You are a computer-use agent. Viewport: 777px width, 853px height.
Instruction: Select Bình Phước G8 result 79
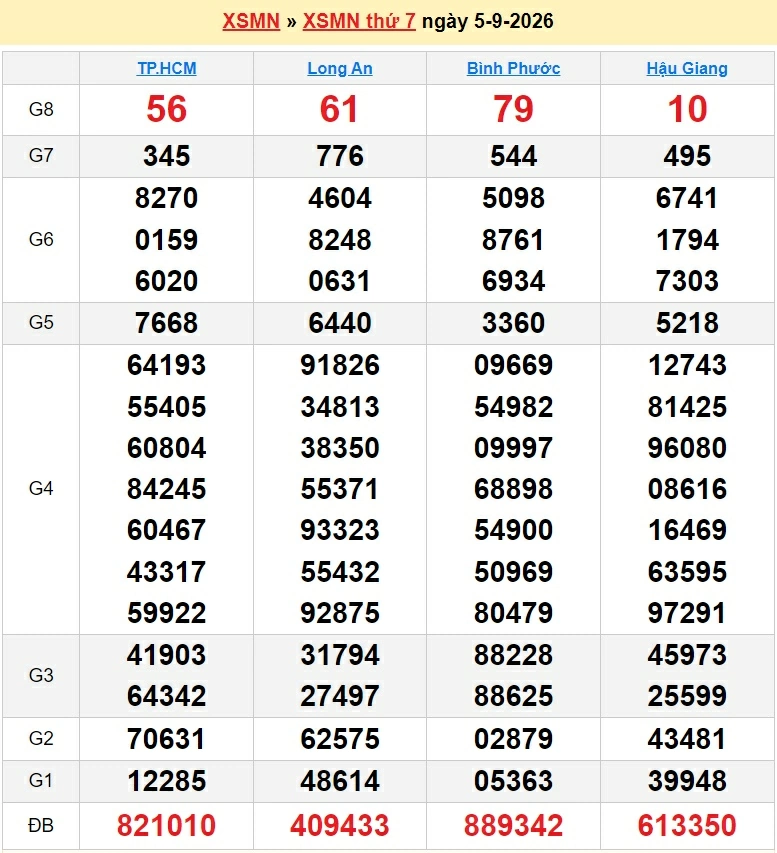(513, 109)
